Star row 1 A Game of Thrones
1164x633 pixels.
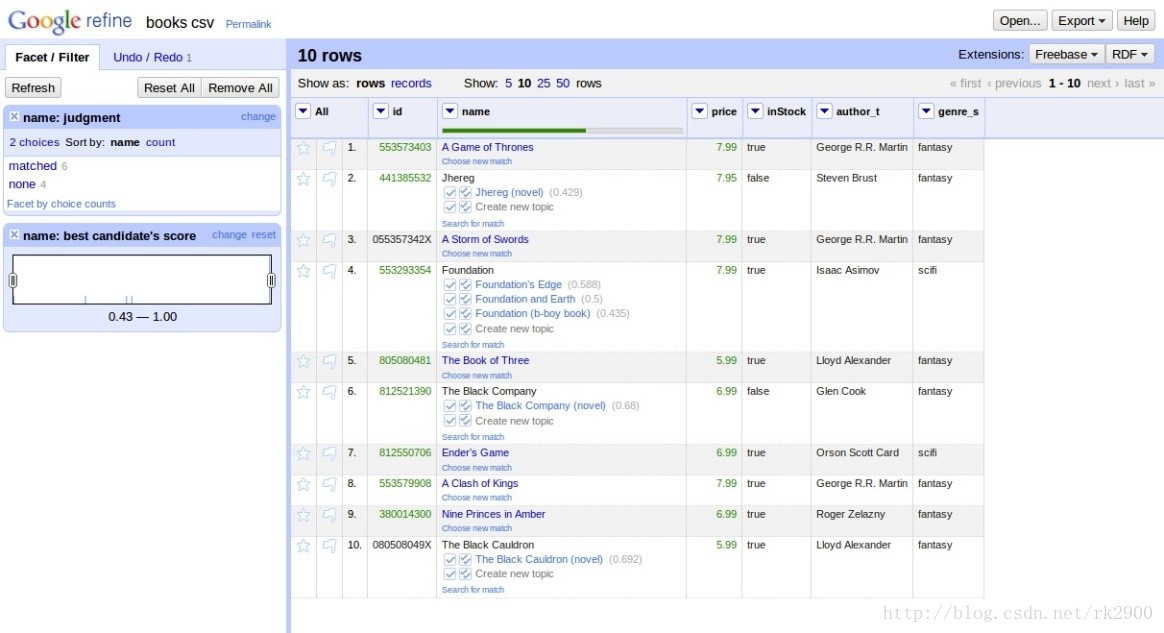coord(304,148)
